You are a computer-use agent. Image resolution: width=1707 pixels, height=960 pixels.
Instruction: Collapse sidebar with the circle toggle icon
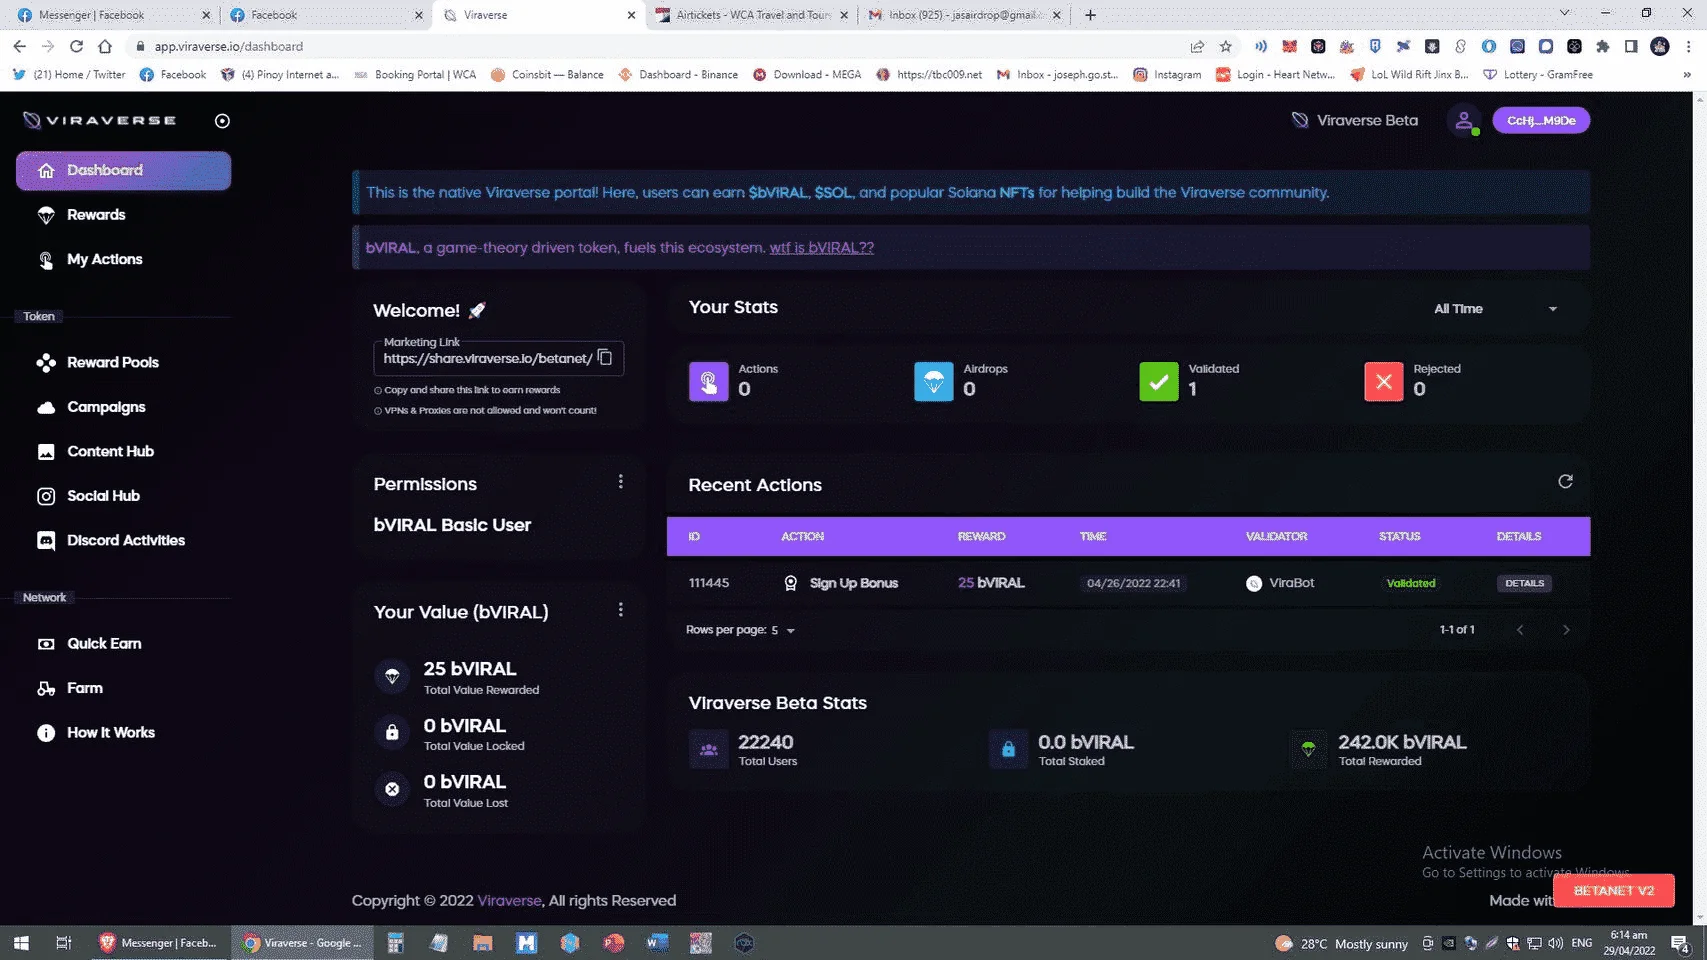point(222,121)
